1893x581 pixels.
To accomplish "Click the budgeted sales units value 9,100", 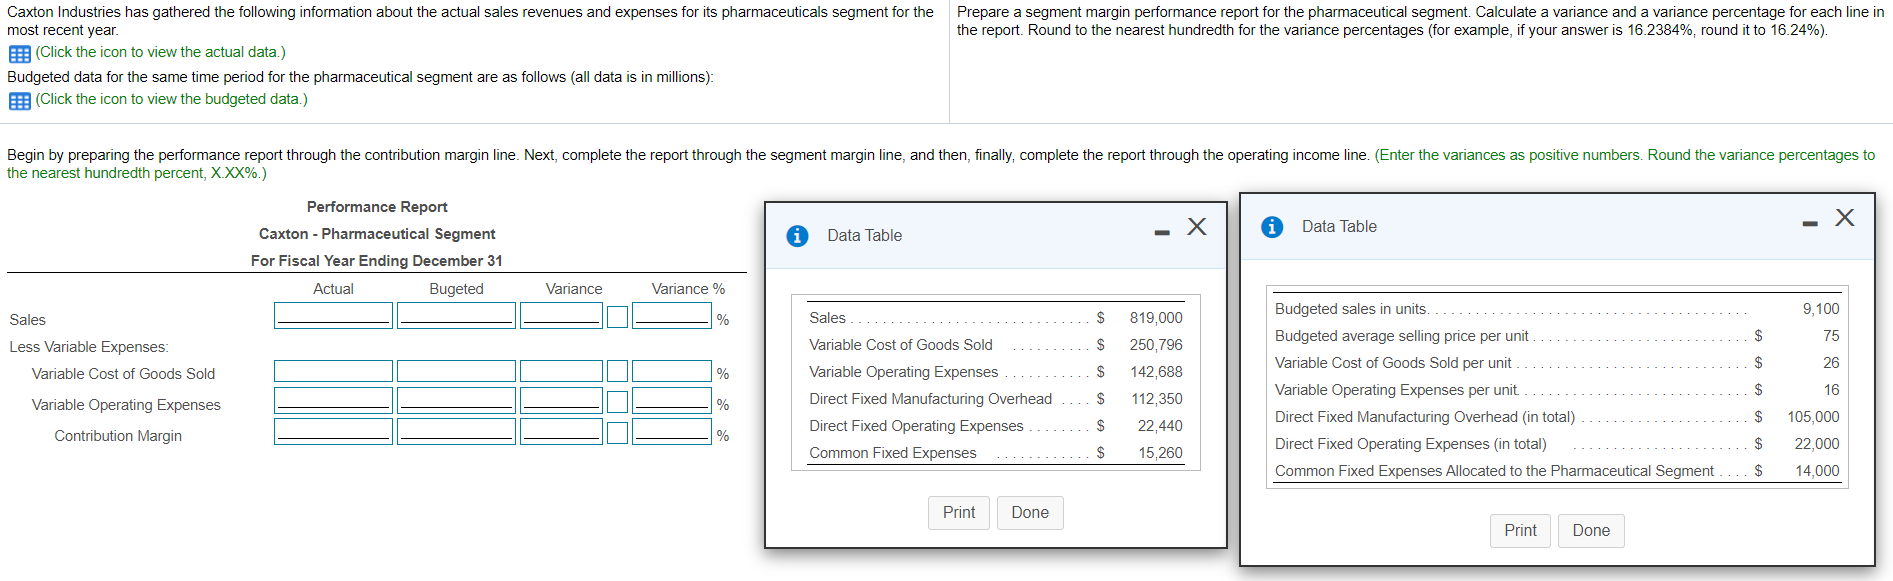I will click(x=1821, y=309).
